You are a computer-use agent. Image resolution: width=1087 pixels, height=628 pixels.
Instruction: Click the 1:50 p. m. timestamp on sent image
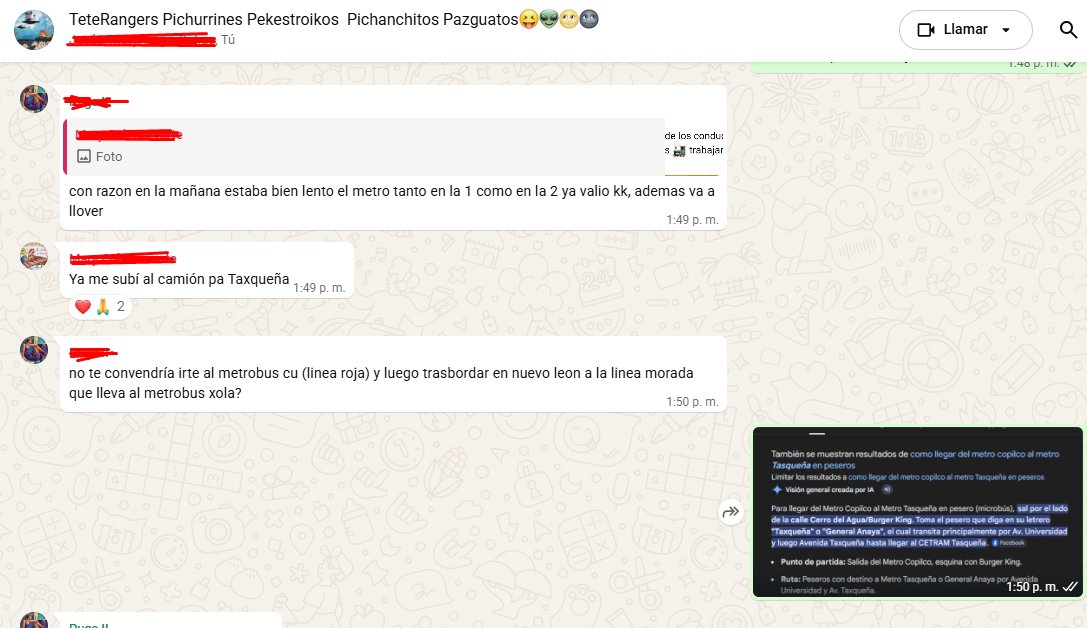tap(1032, 586)
